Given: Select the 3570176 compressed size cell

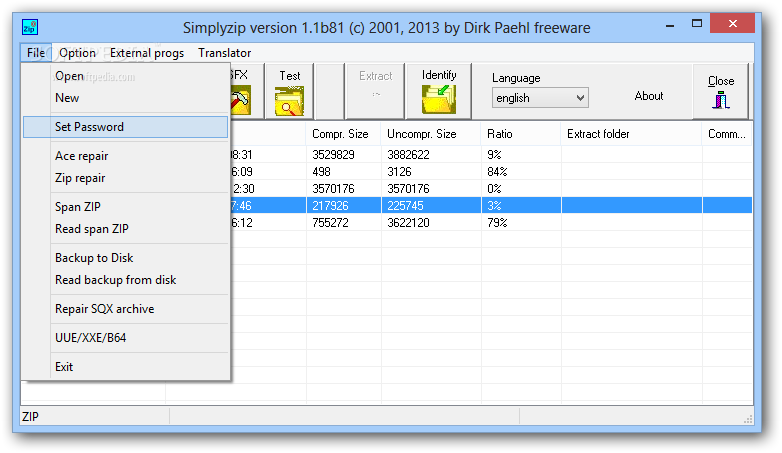Looking at the screenshot, I should point(344,189).
